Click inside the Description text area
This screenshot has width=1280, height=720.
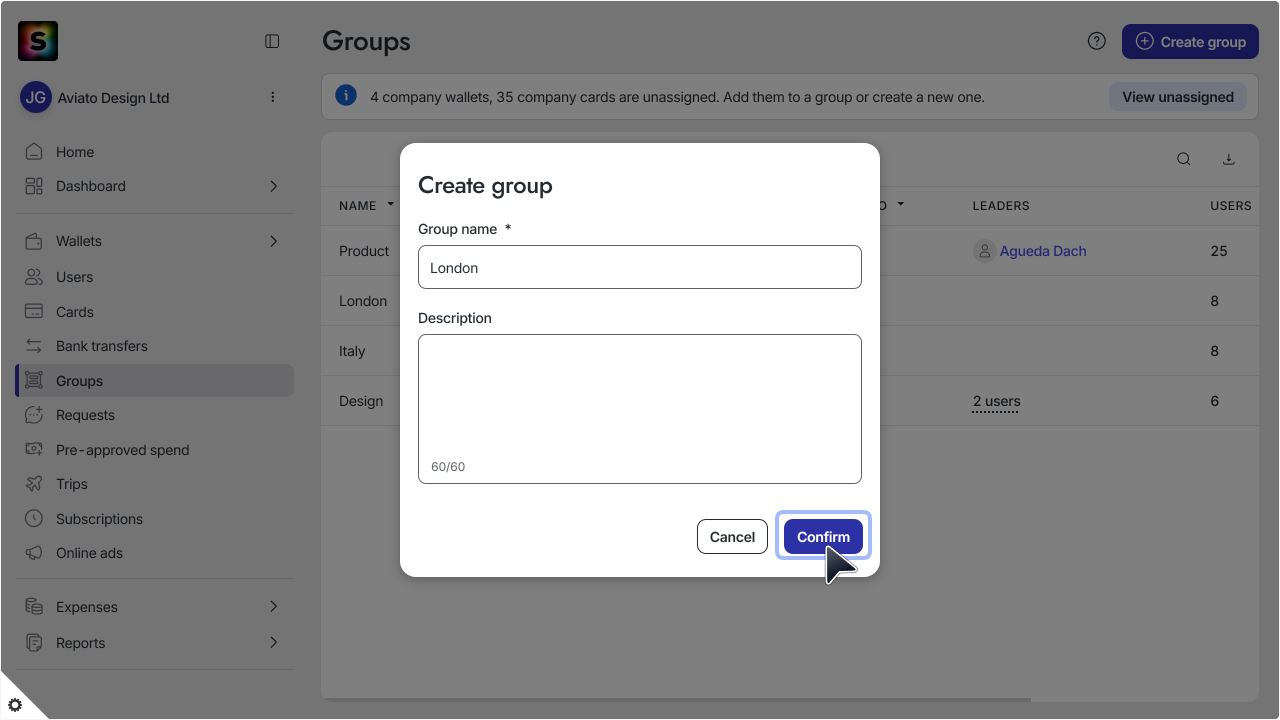(640, 409)
